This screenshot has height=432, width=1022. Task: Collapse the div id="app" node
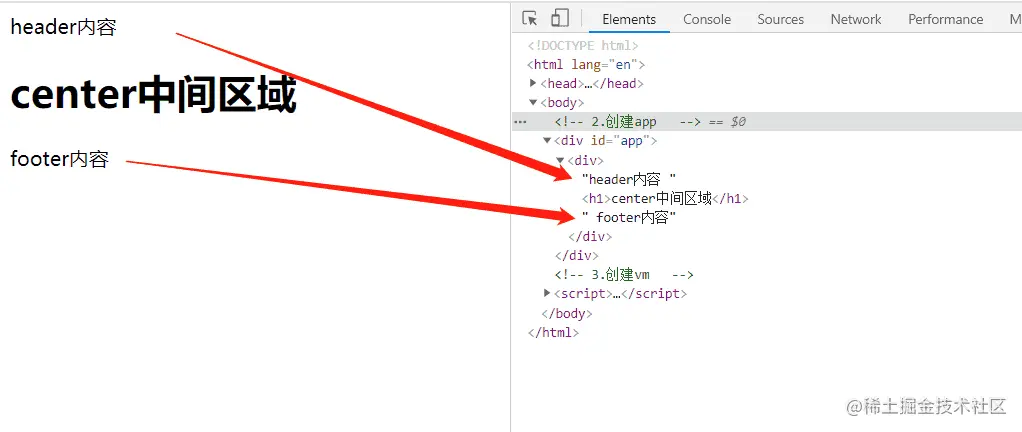(548, 141)
